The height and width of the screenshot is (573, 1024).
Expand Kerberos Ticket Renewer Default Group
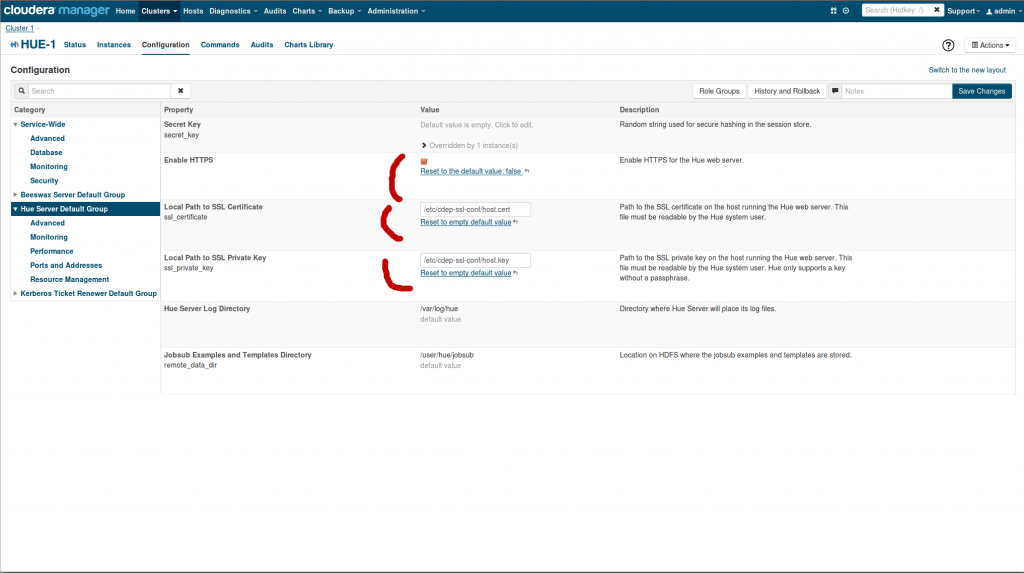pyautogui.click(x=15, y=293)
